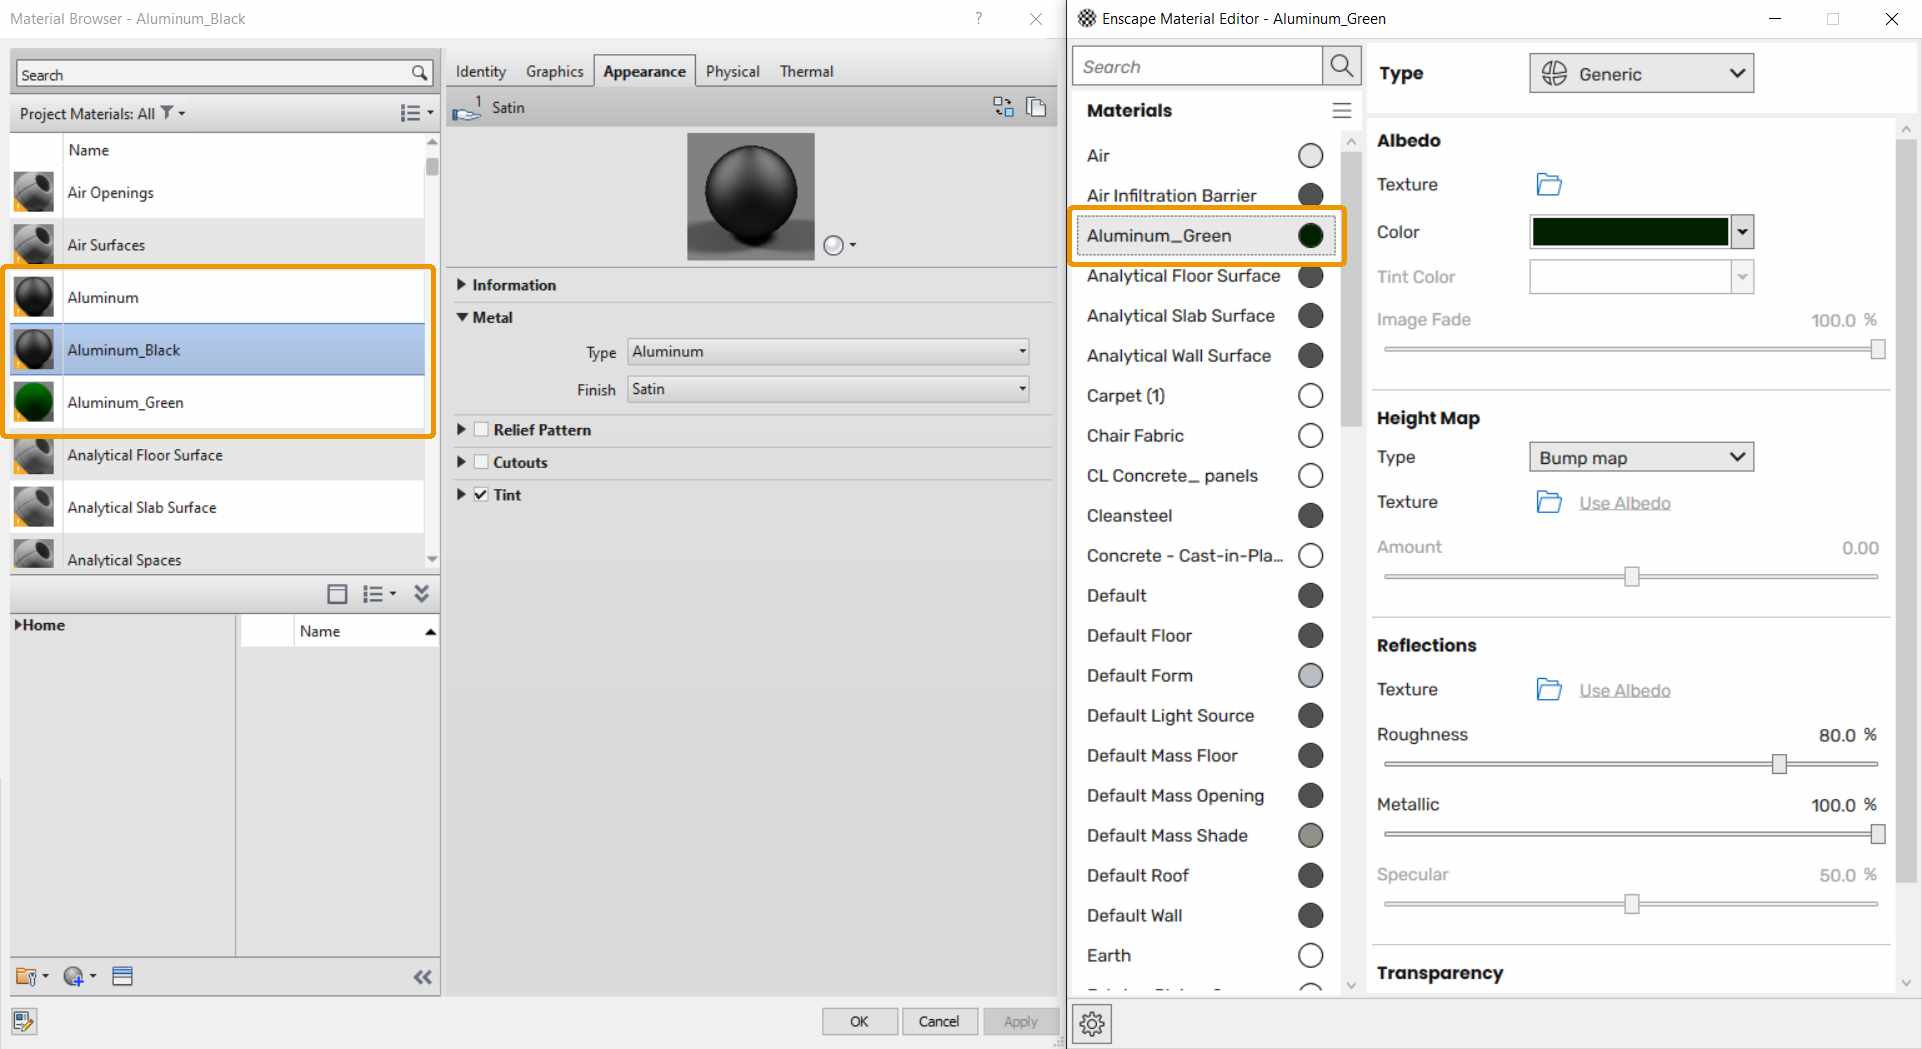The width and height of the screenshot is (1922, 1049).
Task: Open the Height Map Type dropdown
Action: pyautogui.click(x=1640, y=456)
